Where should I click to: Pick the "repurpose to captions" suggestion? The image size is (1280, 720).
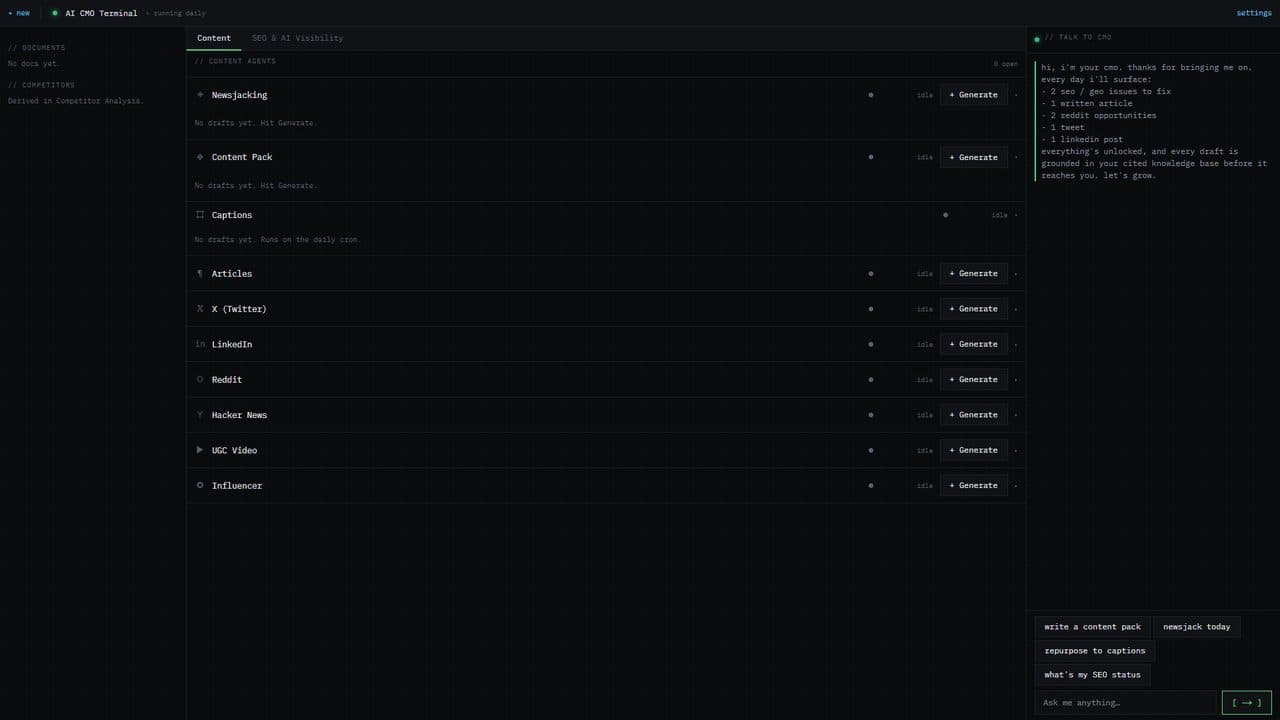(1095, 651)
